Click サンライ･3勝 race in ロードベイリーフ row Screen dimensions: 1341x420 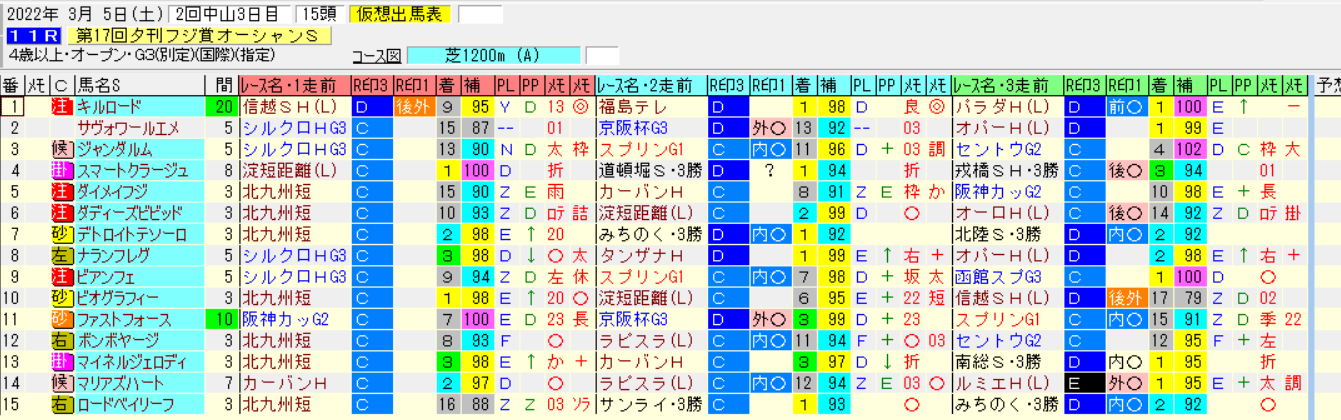(x=651, y=404)
